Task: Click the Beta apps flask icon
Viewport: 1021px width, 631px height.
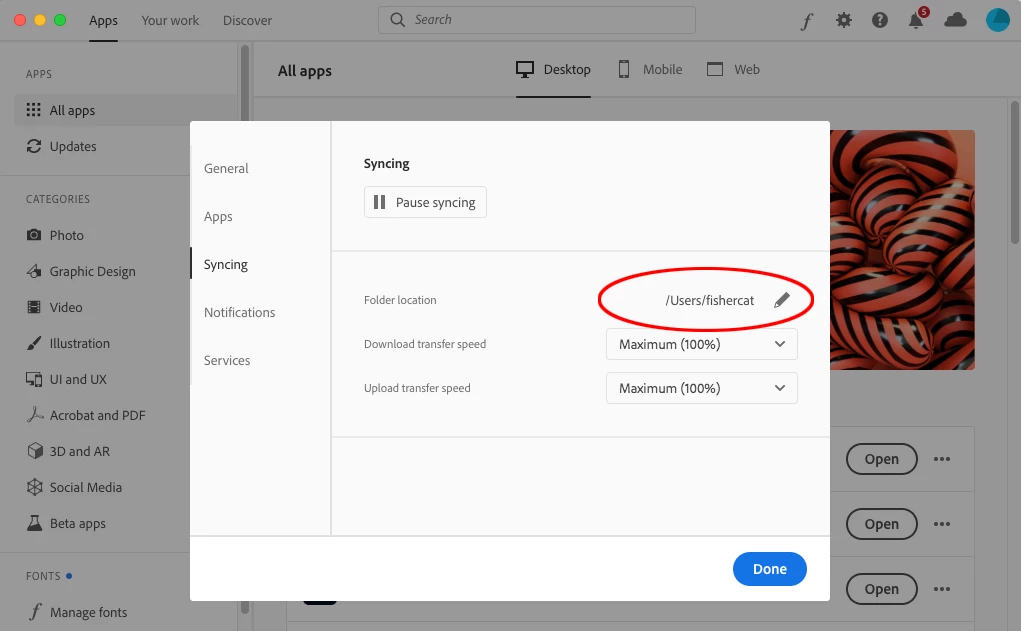Action: pos(35,523)
